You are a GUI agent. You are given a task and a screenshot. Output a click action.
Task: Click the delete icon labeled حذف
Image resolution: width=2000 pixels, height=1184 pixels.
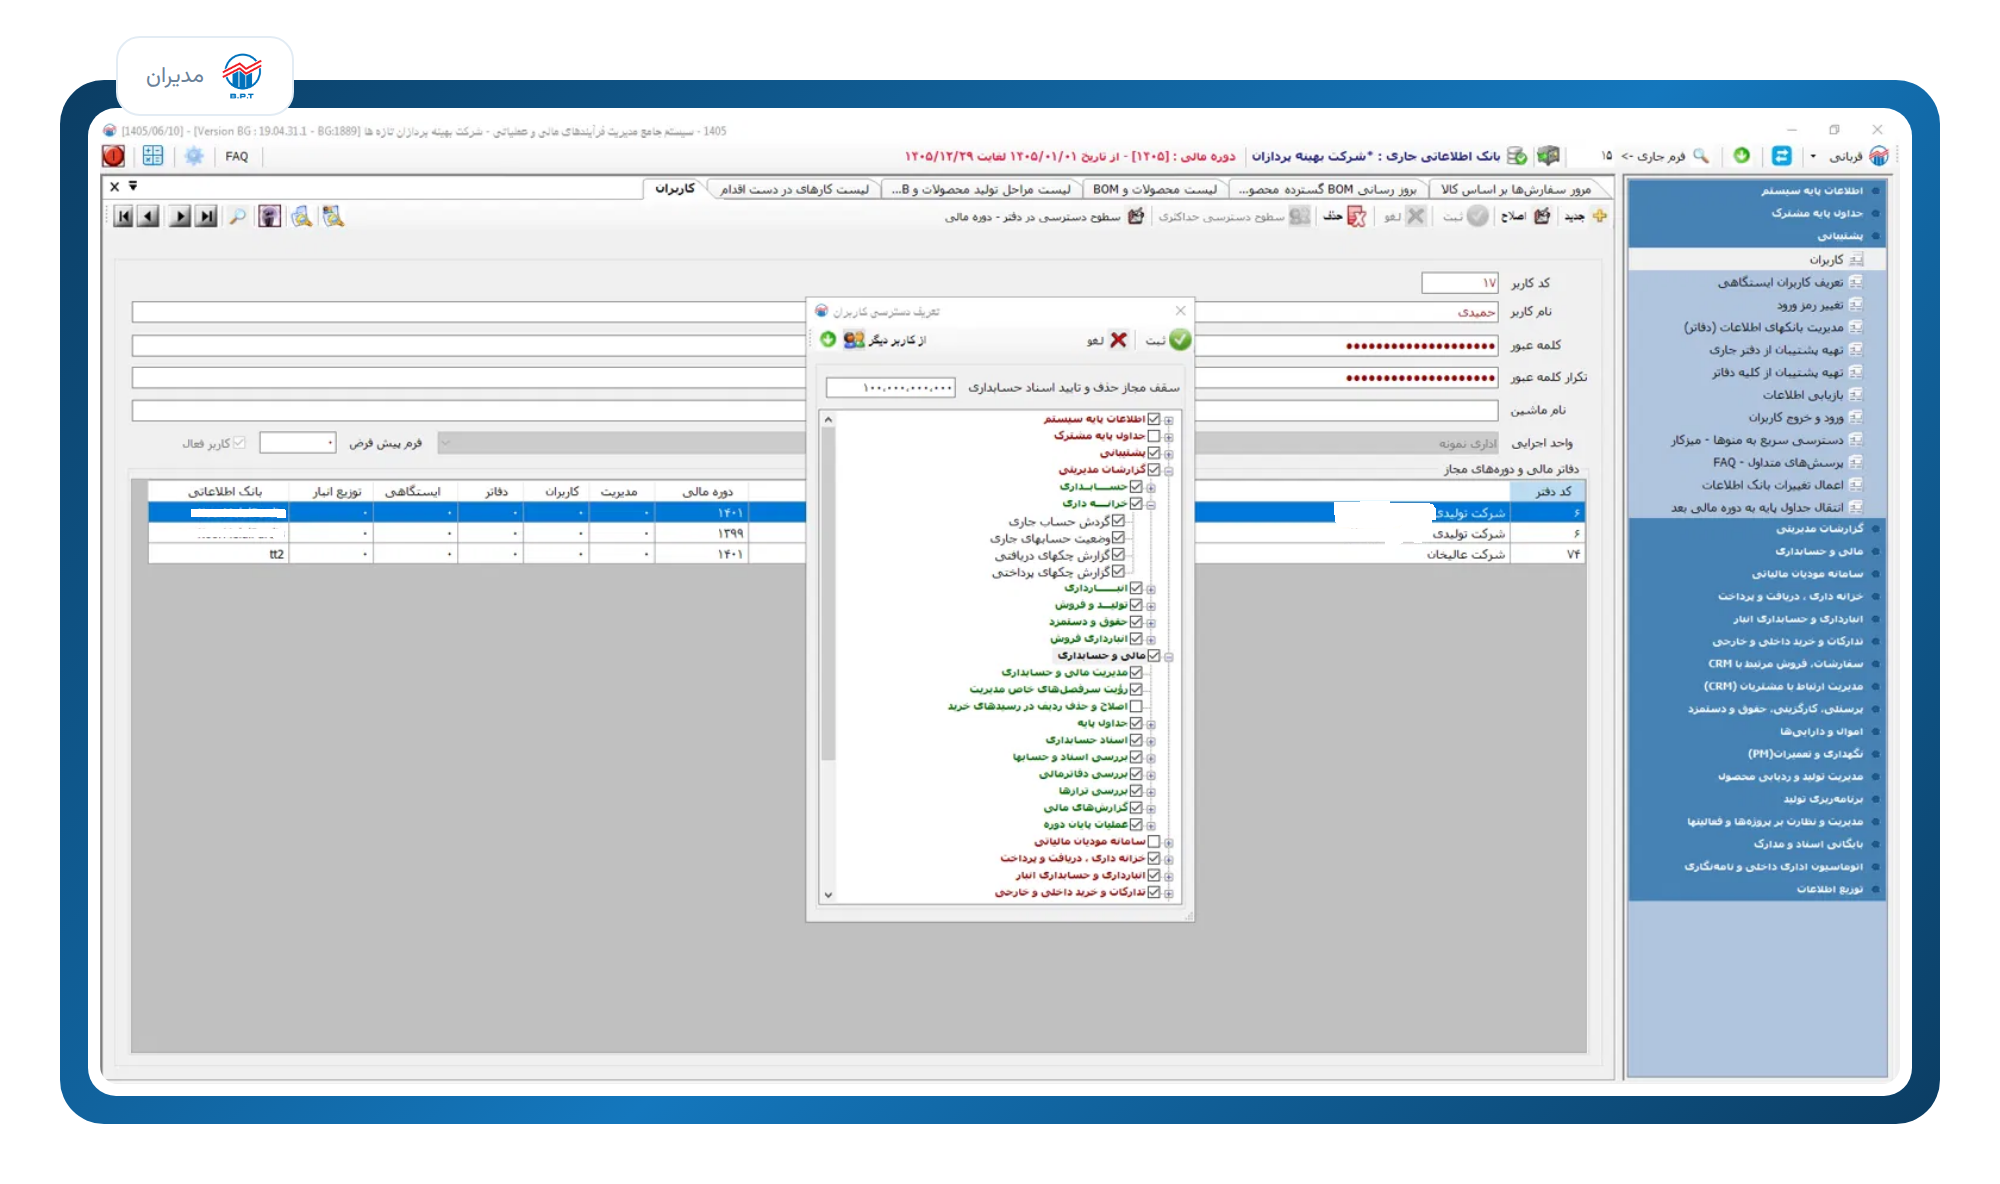click(x=1356, y=216)
